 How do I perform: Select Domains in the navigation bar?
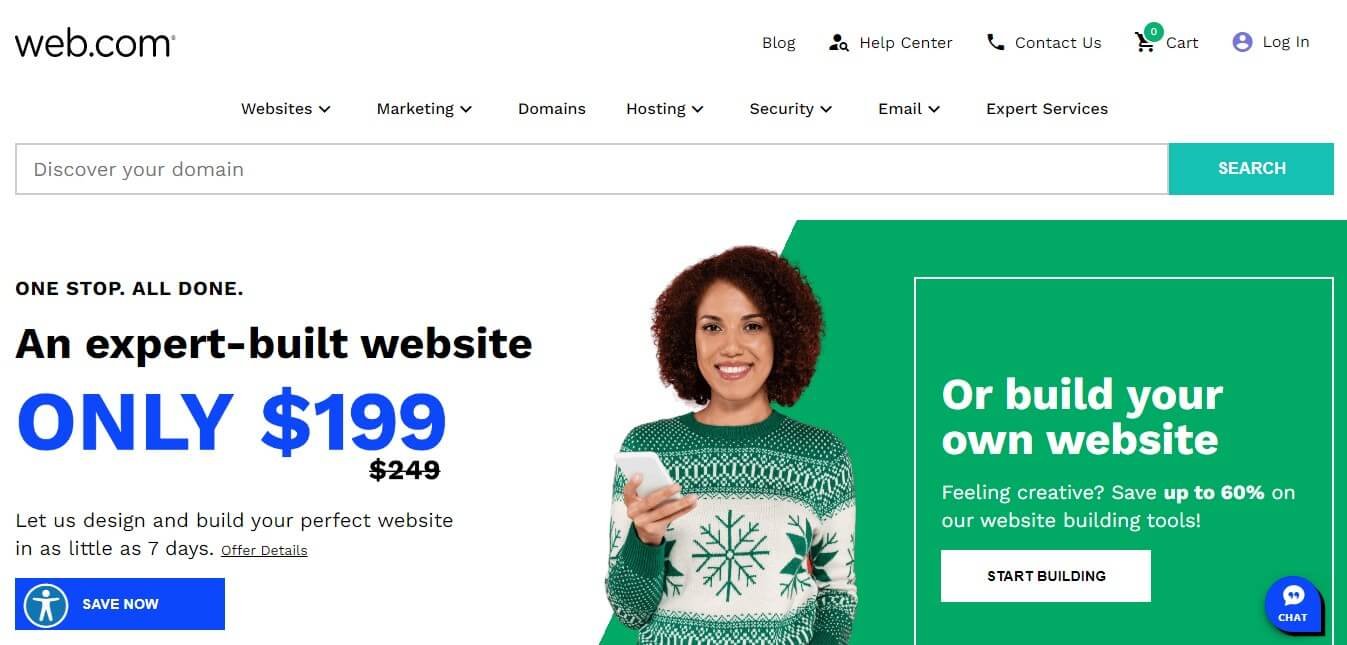[552, 109]
